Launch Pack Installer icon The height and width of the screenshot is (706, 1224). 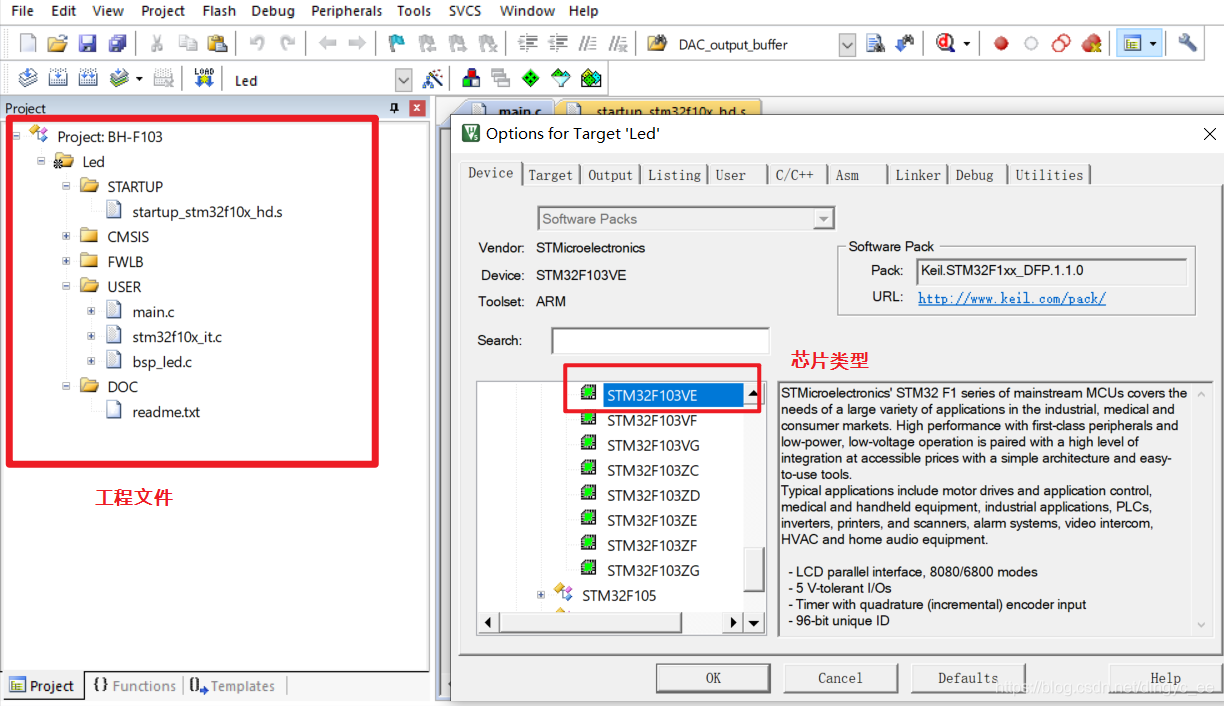tap(591, 78)
